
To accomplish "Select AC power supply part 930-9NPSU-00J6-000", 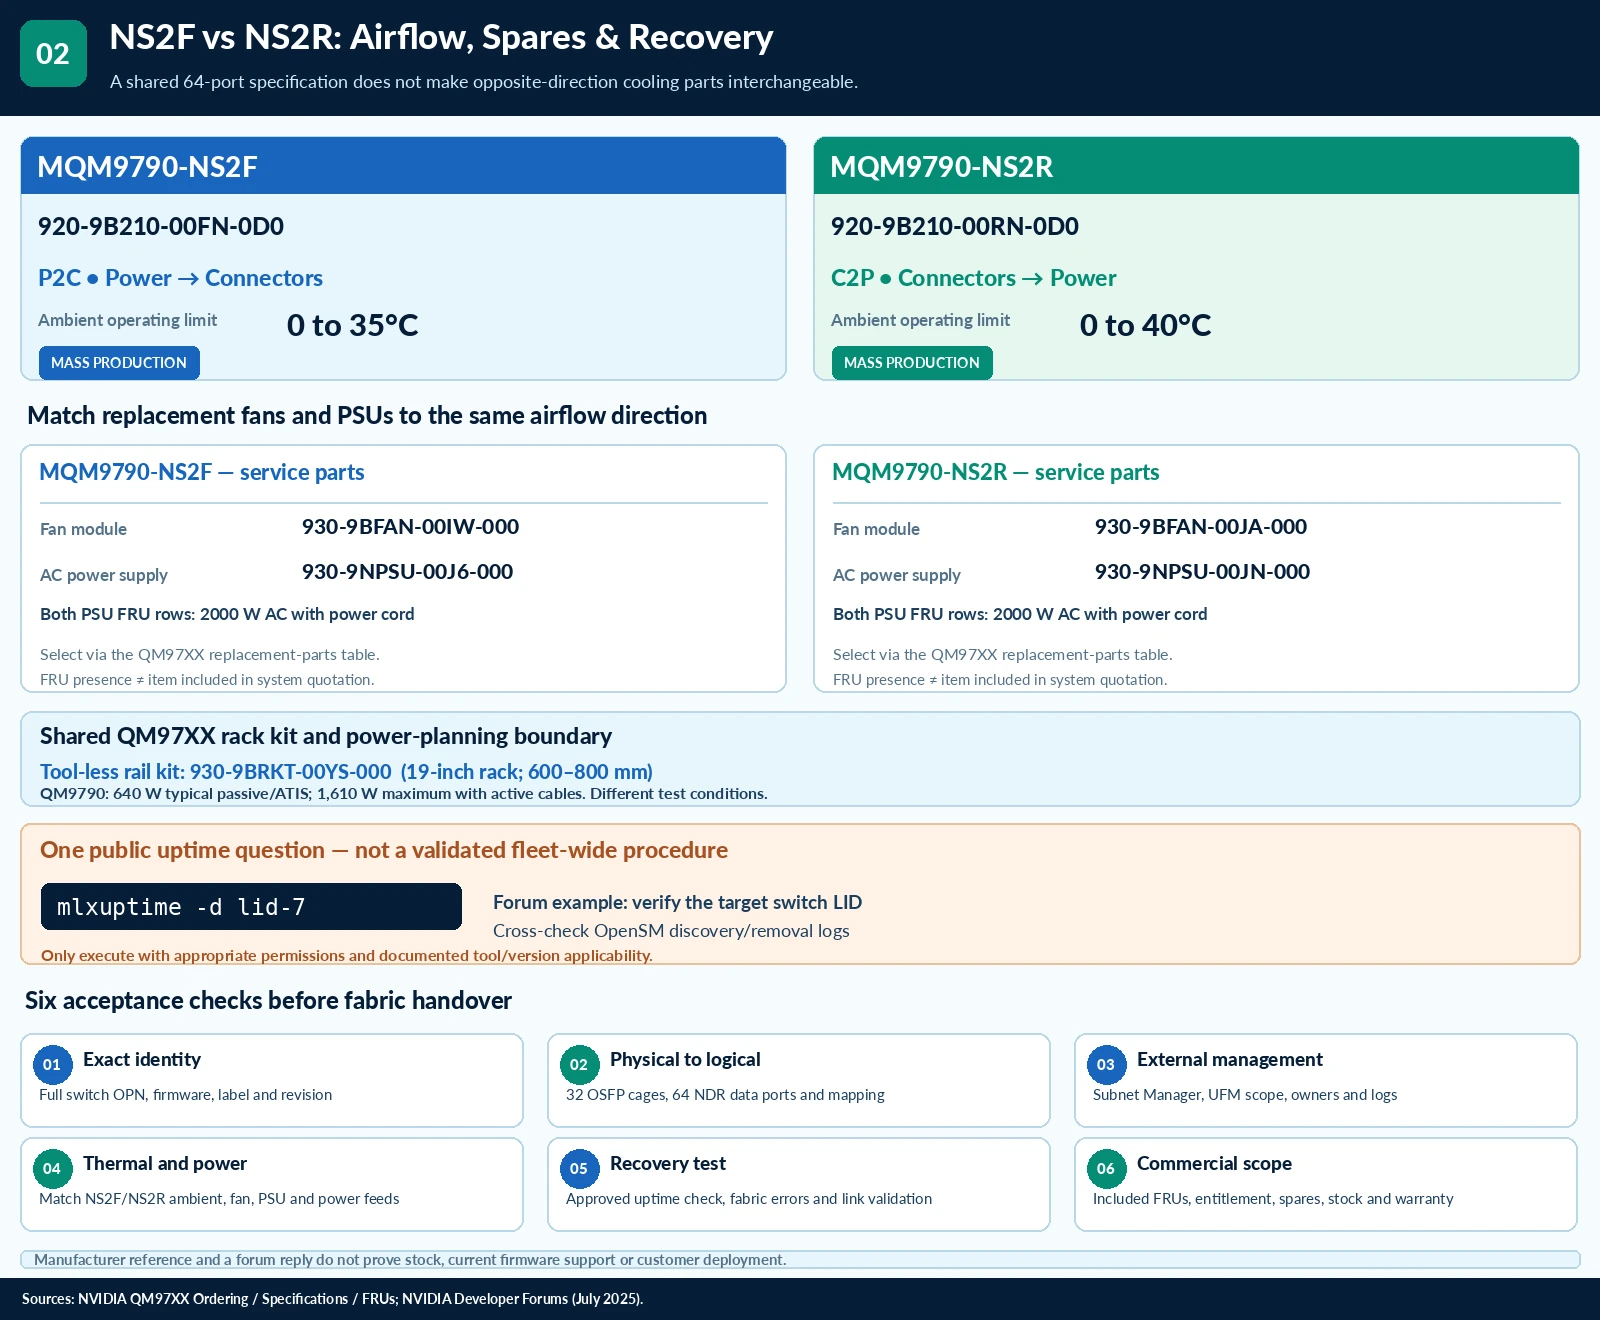I will pos(408,572).
